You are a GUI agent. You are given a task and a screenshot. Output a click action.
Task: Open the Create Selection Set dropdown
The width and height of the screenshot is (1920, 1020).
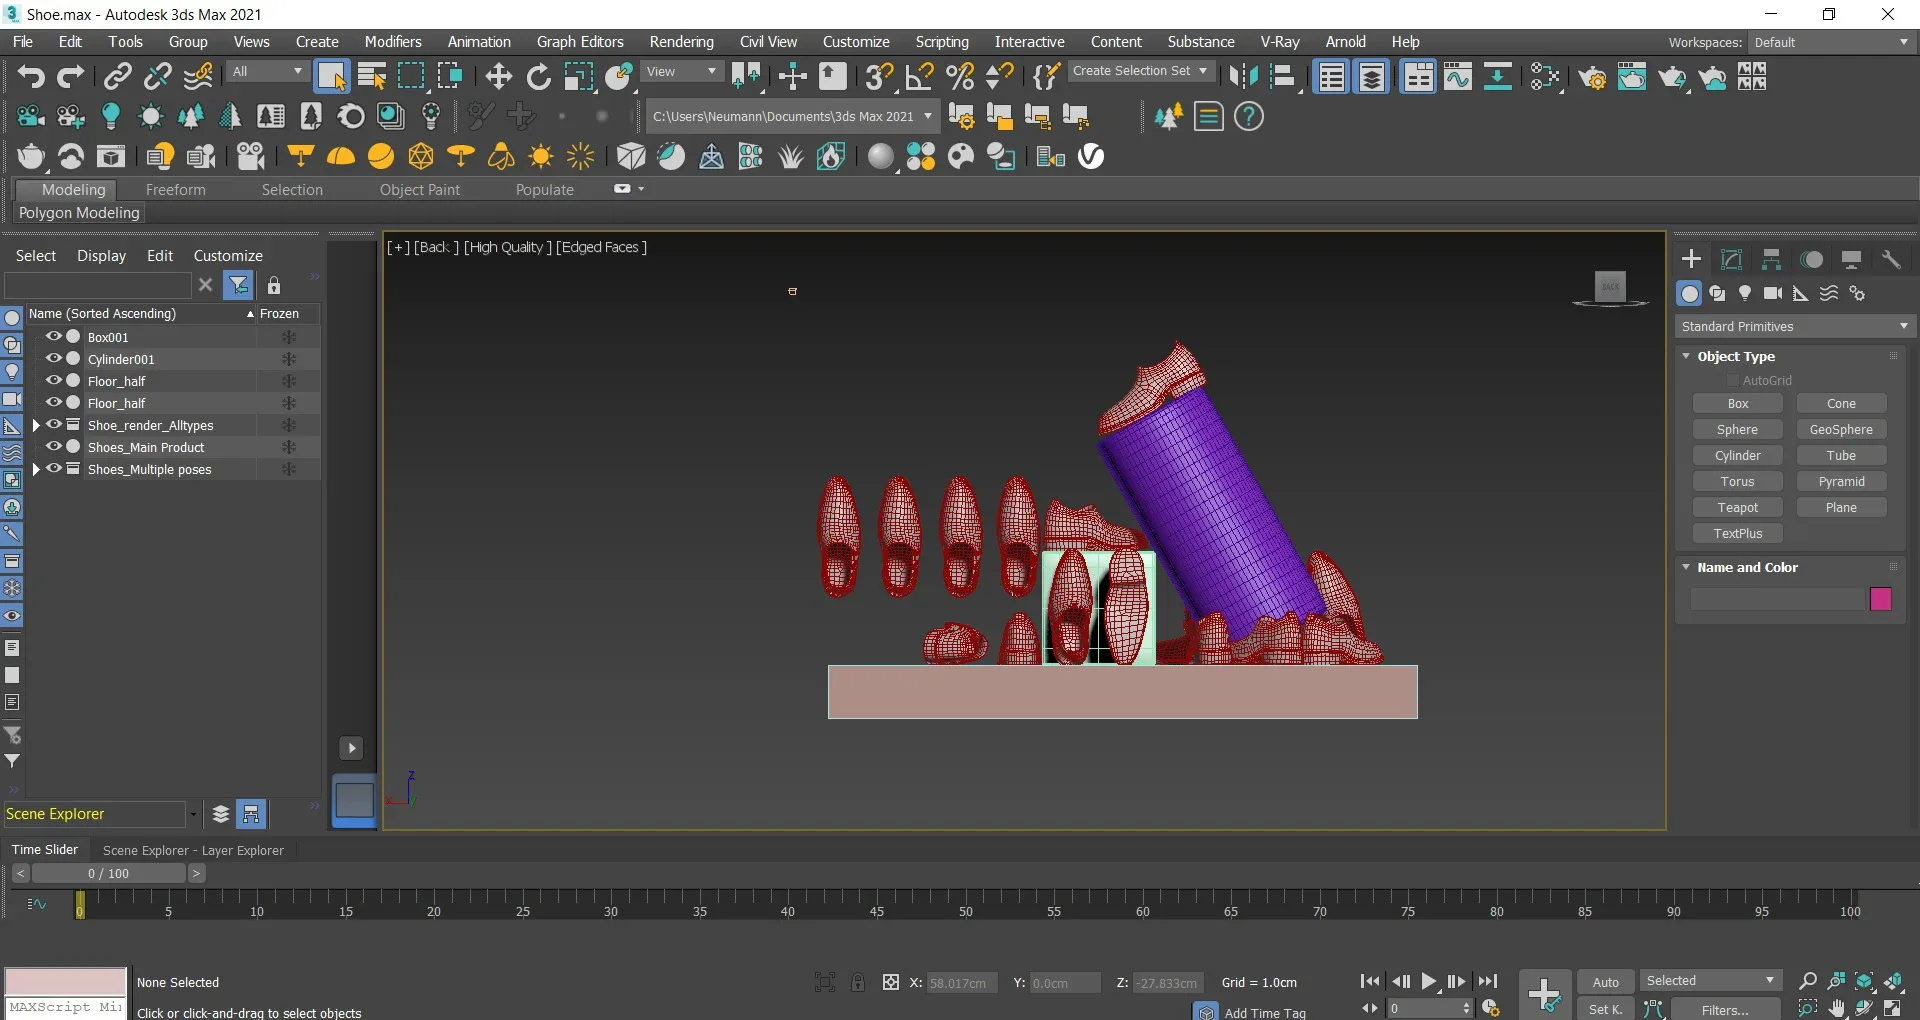pyautogui.click(x=1142, y=71)
